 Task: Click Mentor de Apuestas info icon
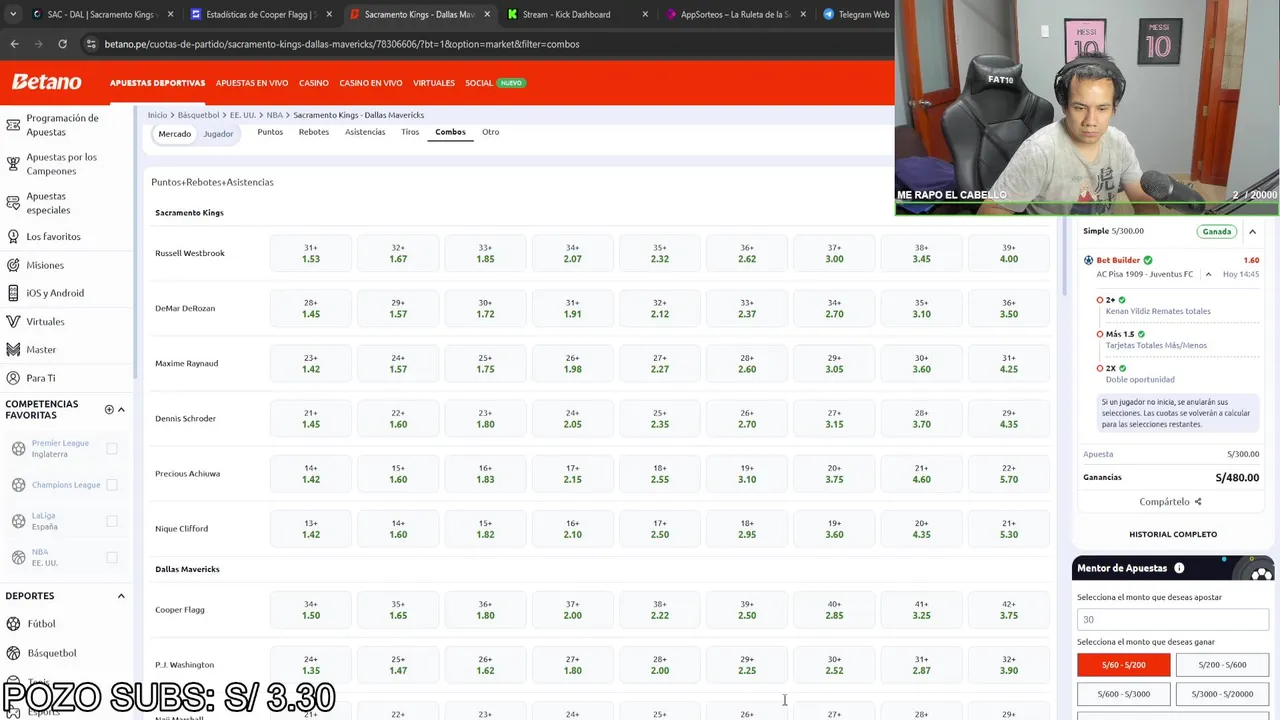coord(1179,568)
